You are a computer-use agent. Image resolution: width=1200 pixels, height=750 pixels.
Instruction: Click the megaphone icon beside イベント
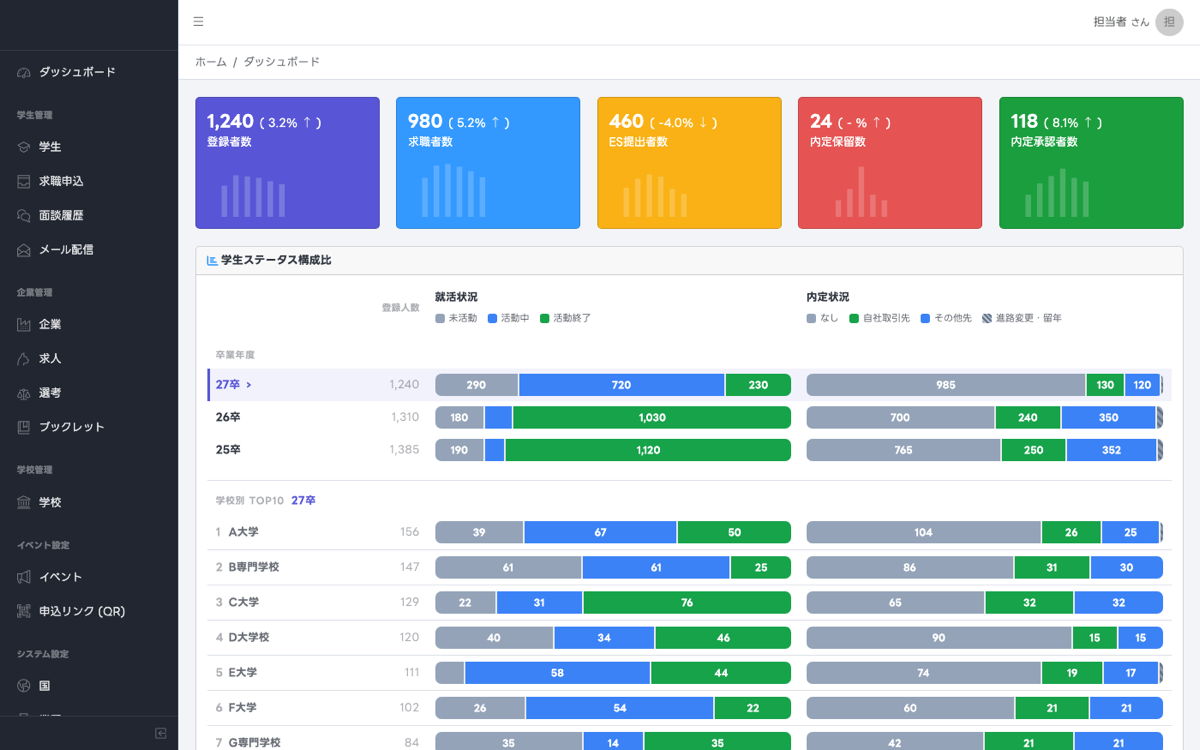(x=24, y=577)
